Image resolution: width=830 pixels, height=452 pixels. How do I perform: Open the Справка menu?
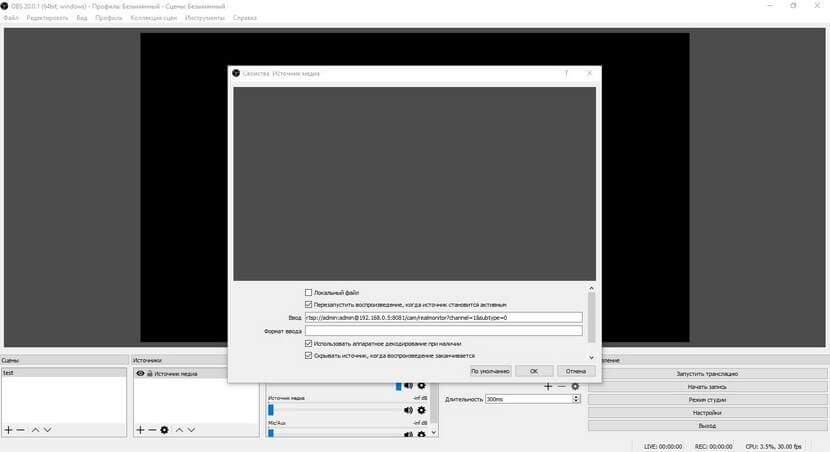point(245,17)
